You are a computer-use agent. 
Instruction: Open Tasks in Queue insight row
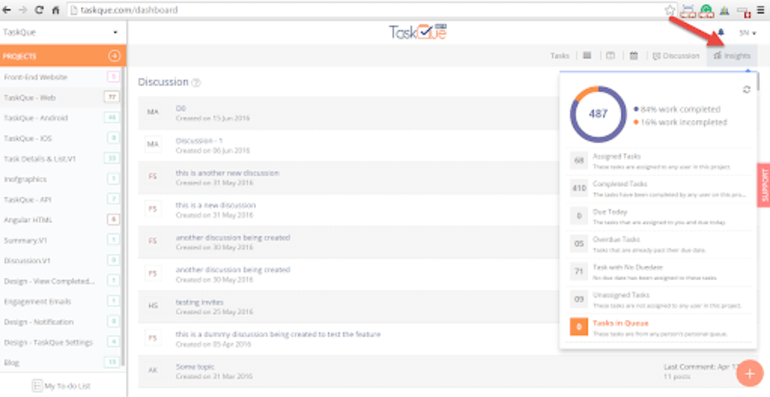(x=659, y=327)
